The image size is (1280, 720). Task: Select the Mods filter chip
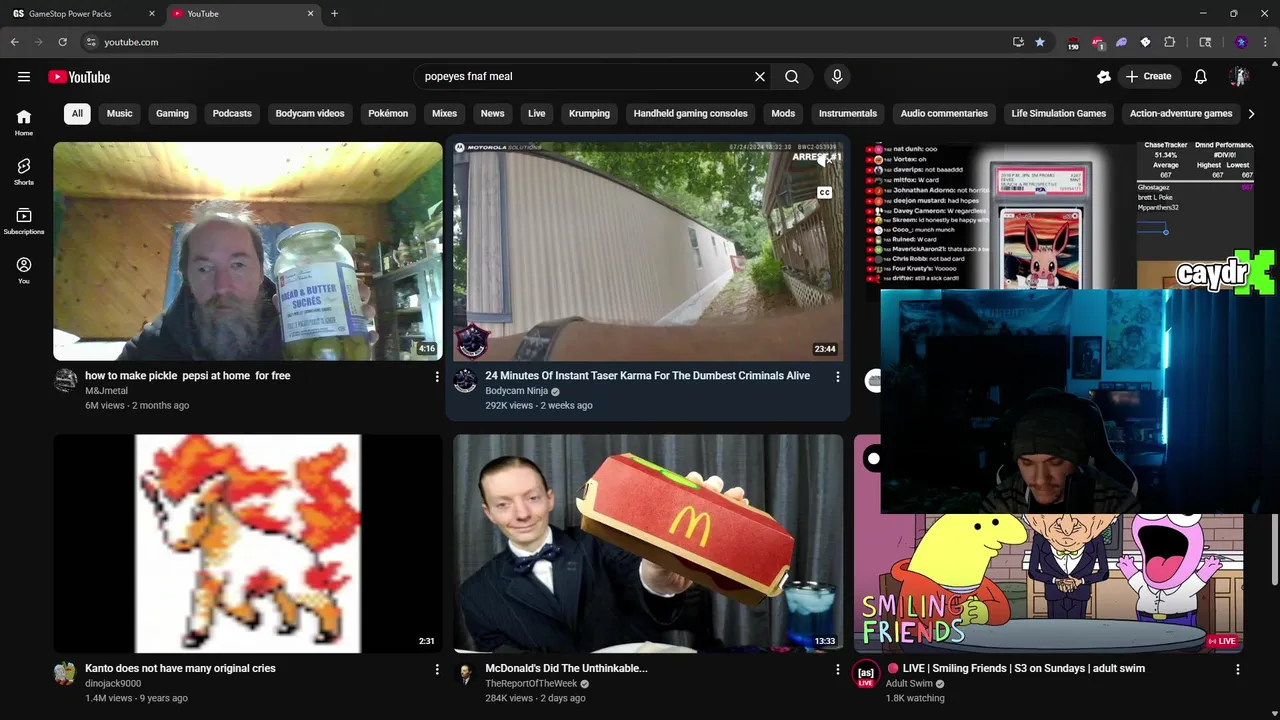pos(783,113)
